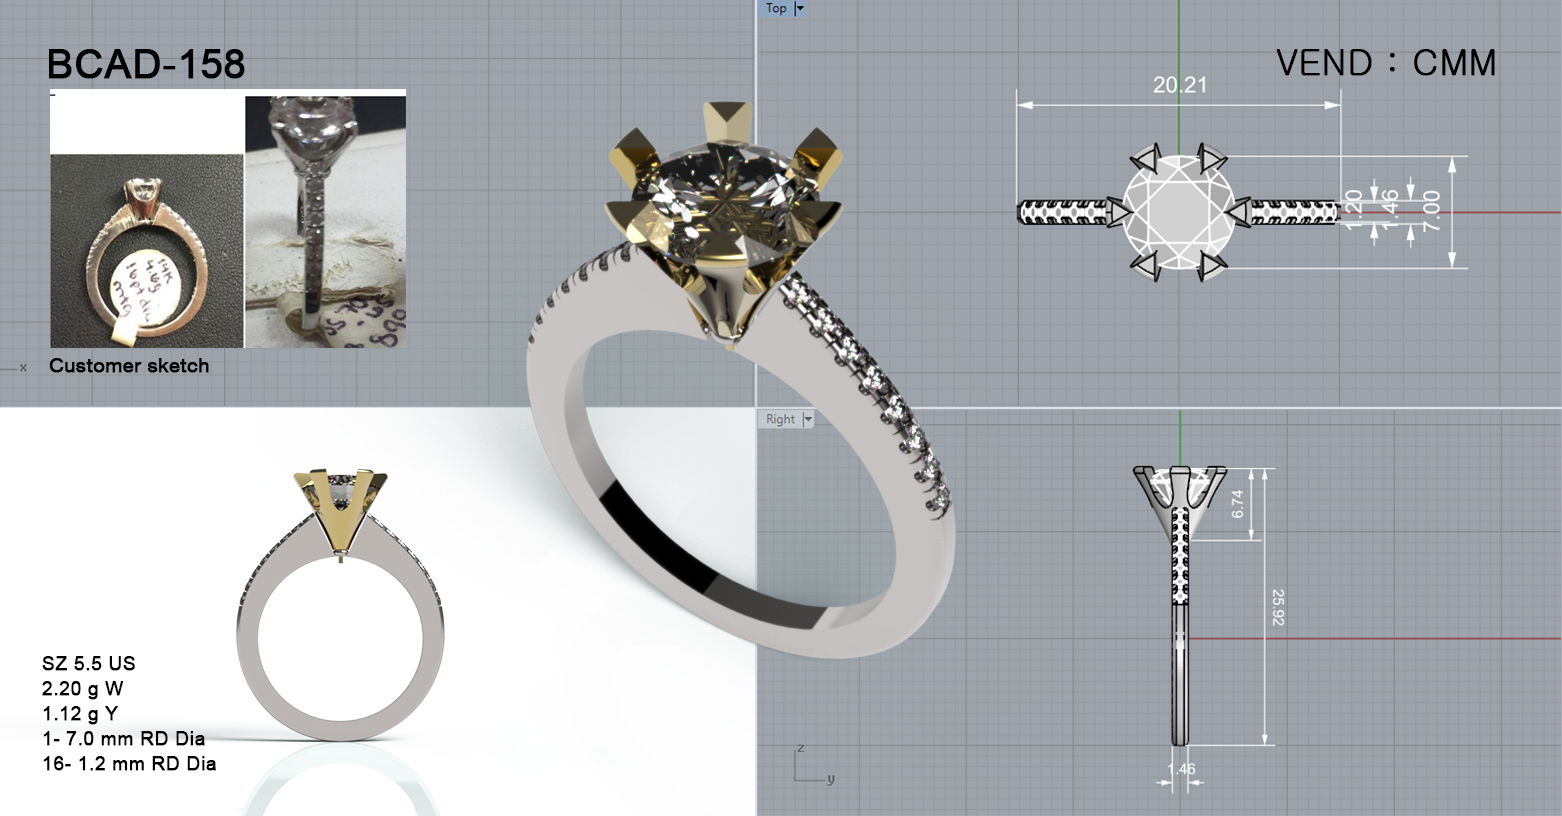Click the "VEND : CMM" label
The height and width of the screenshot is (816, 1562).
click(x=1386, y=63)
